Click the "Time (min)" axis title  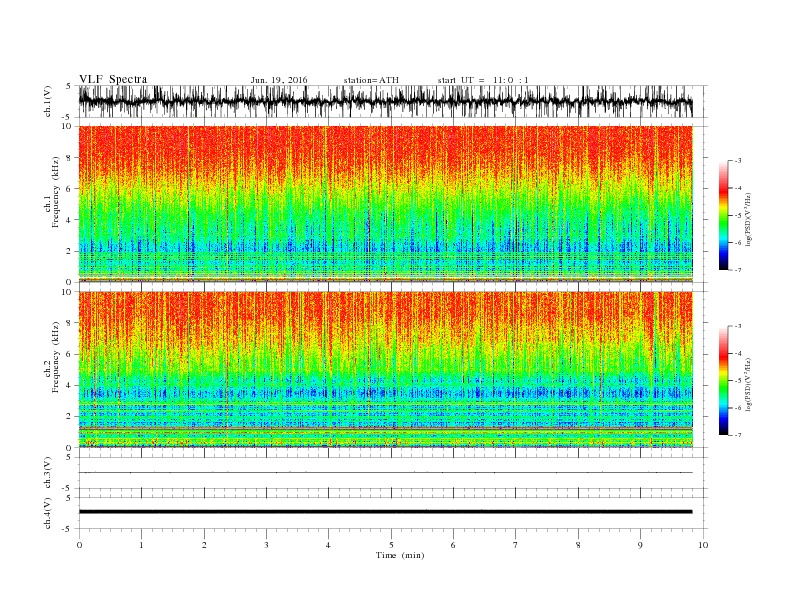400,555
